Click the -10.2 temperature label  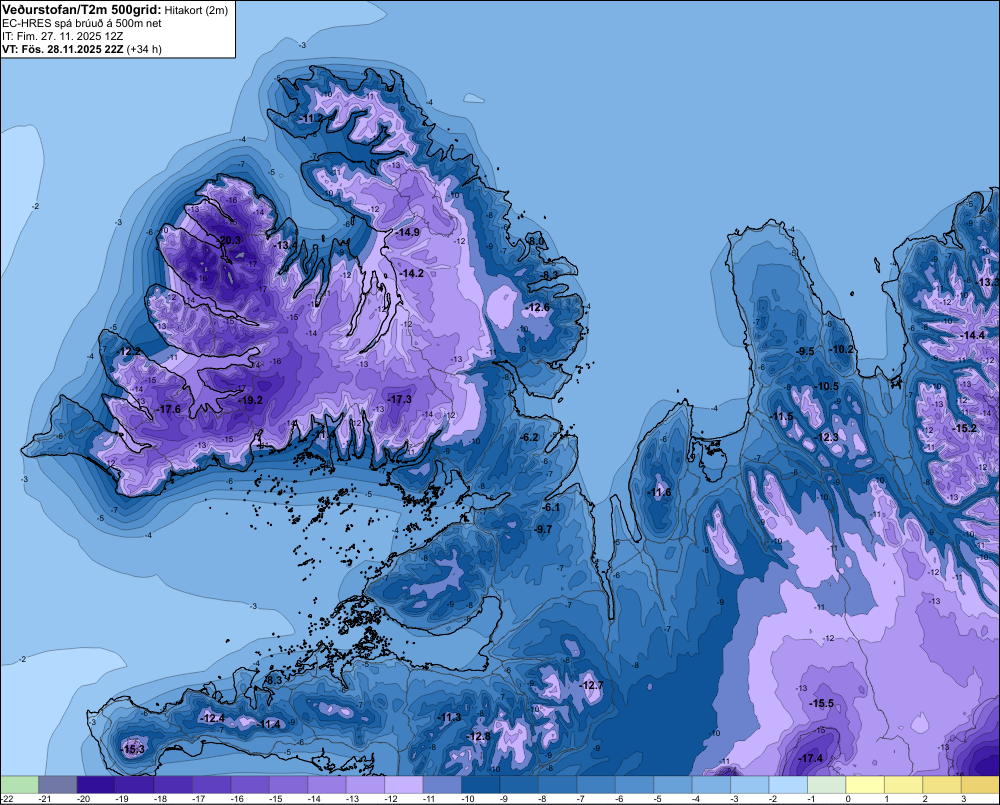click(x=841, y=350)
